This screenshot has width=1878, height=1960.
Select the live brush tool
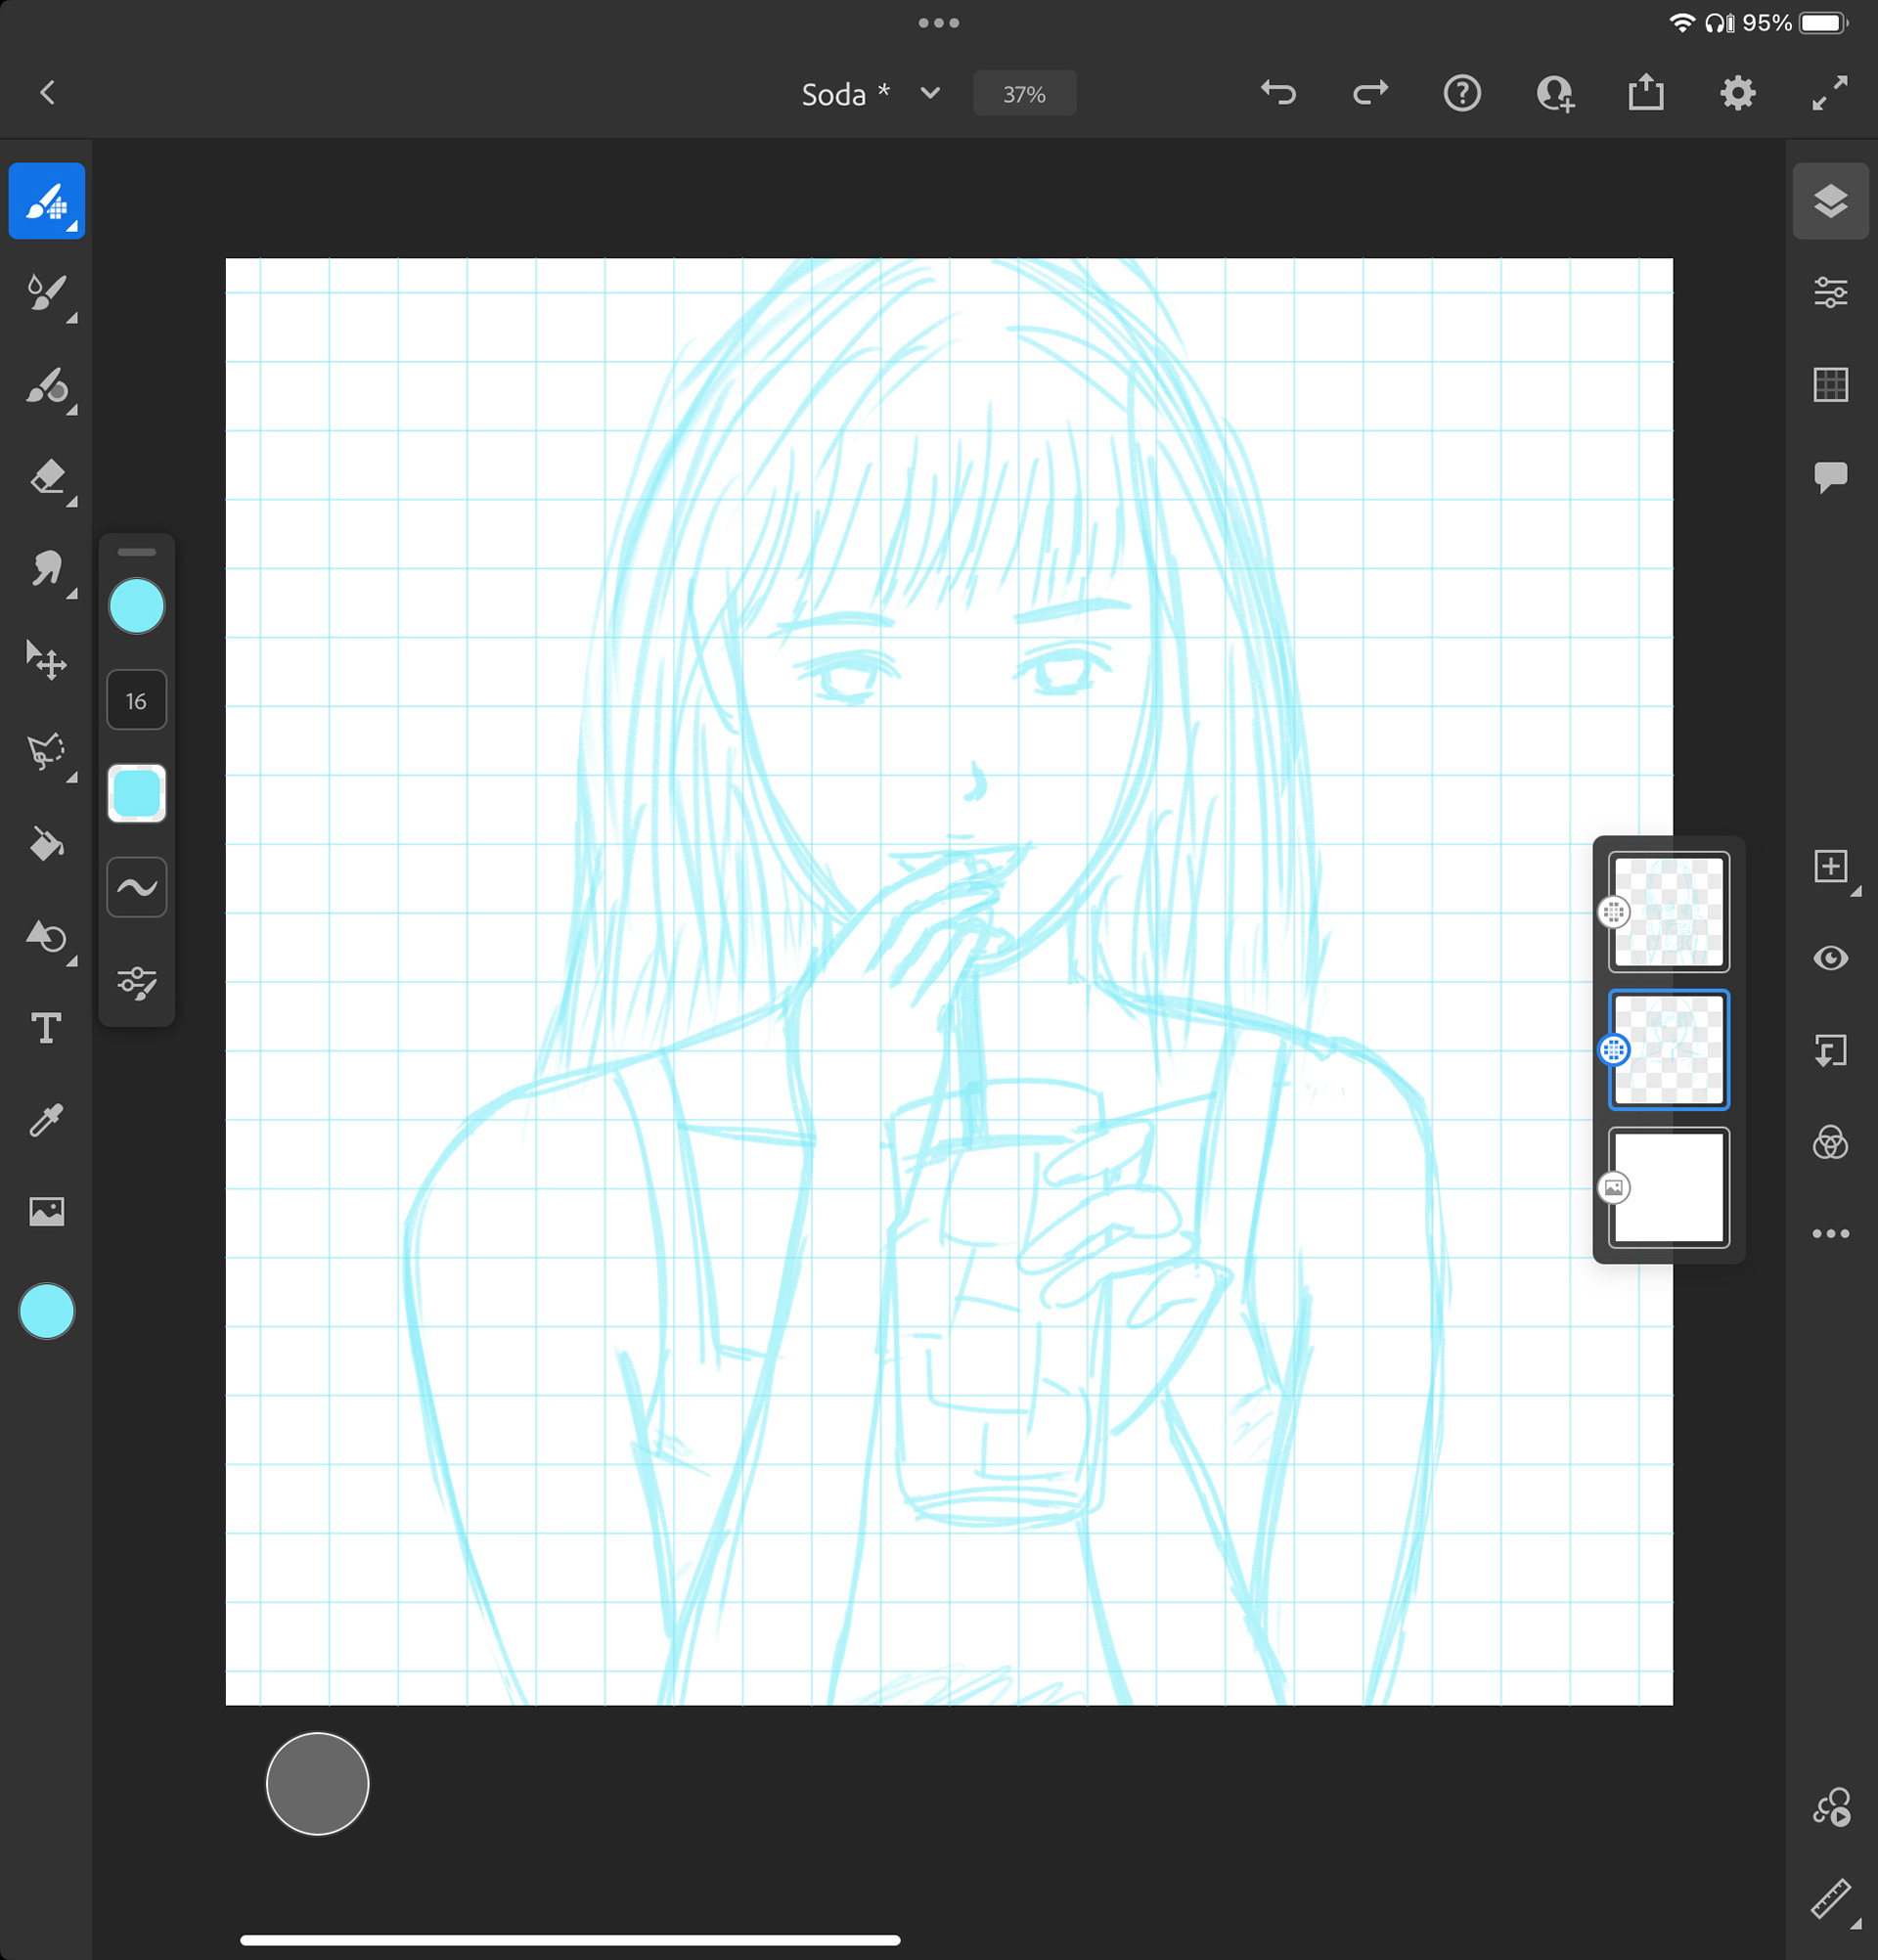(x=46, y=293)
